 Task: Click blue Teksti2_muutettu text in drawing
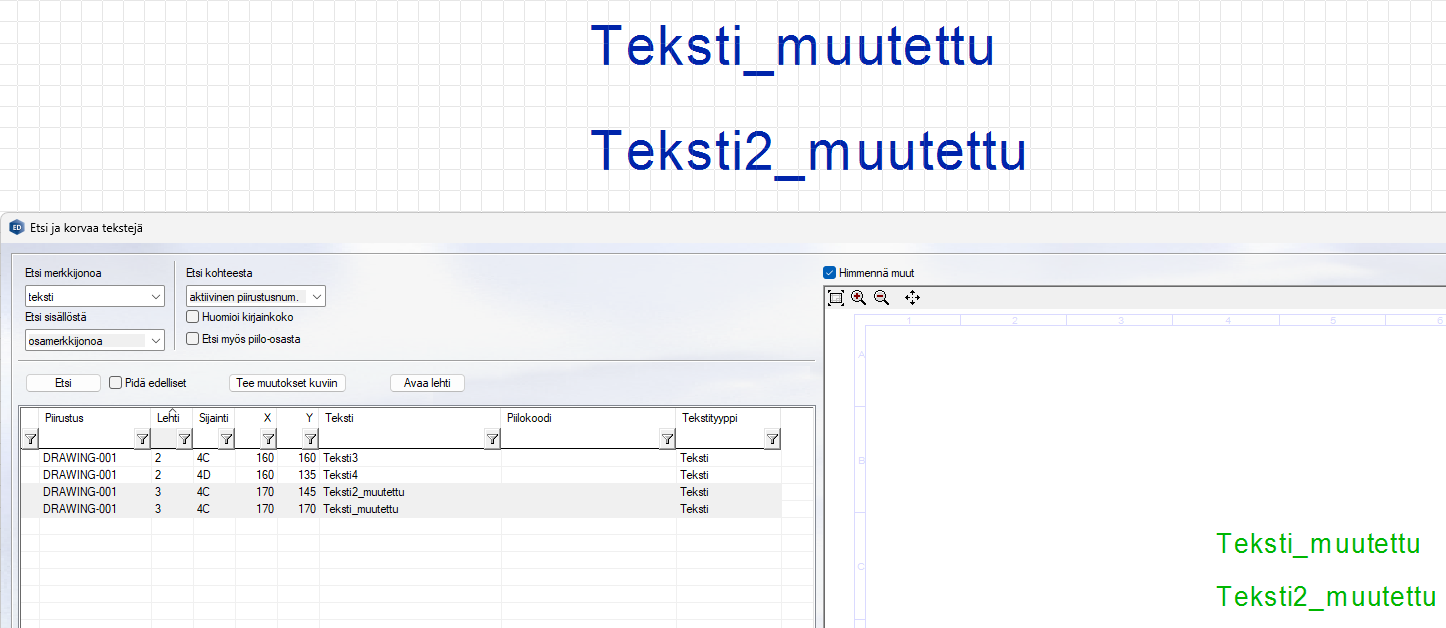[x=809, y=152]
